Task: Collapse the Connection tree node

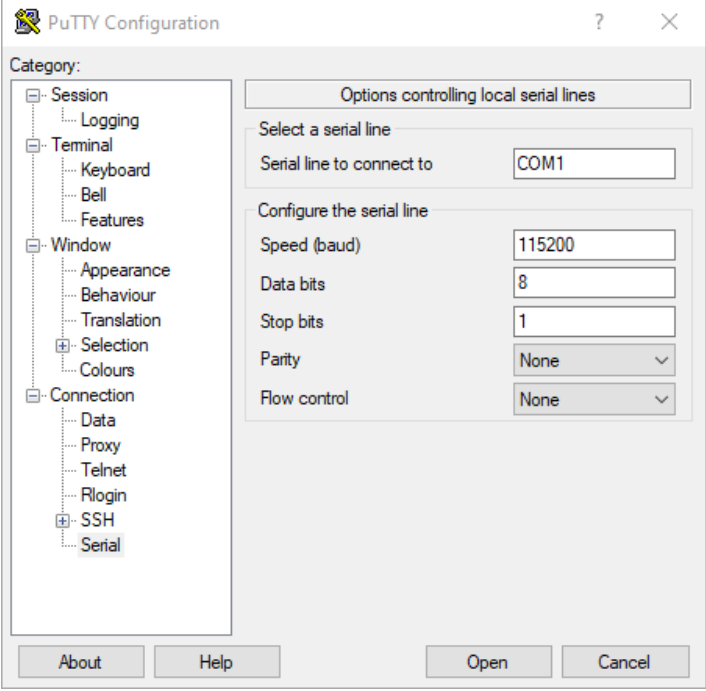Action: pyautogui.click(x=32, y=396)
